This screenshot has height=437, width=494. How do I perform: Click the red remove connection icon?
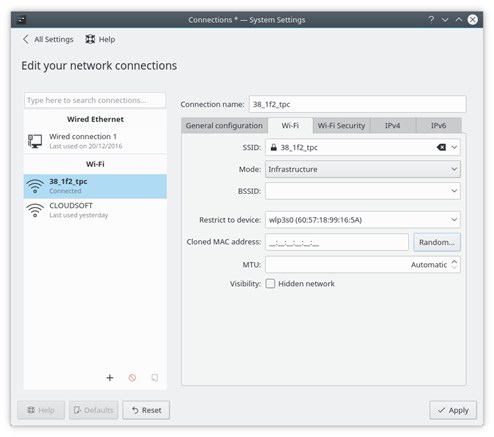pyautogui.click(x=132, y=378)
